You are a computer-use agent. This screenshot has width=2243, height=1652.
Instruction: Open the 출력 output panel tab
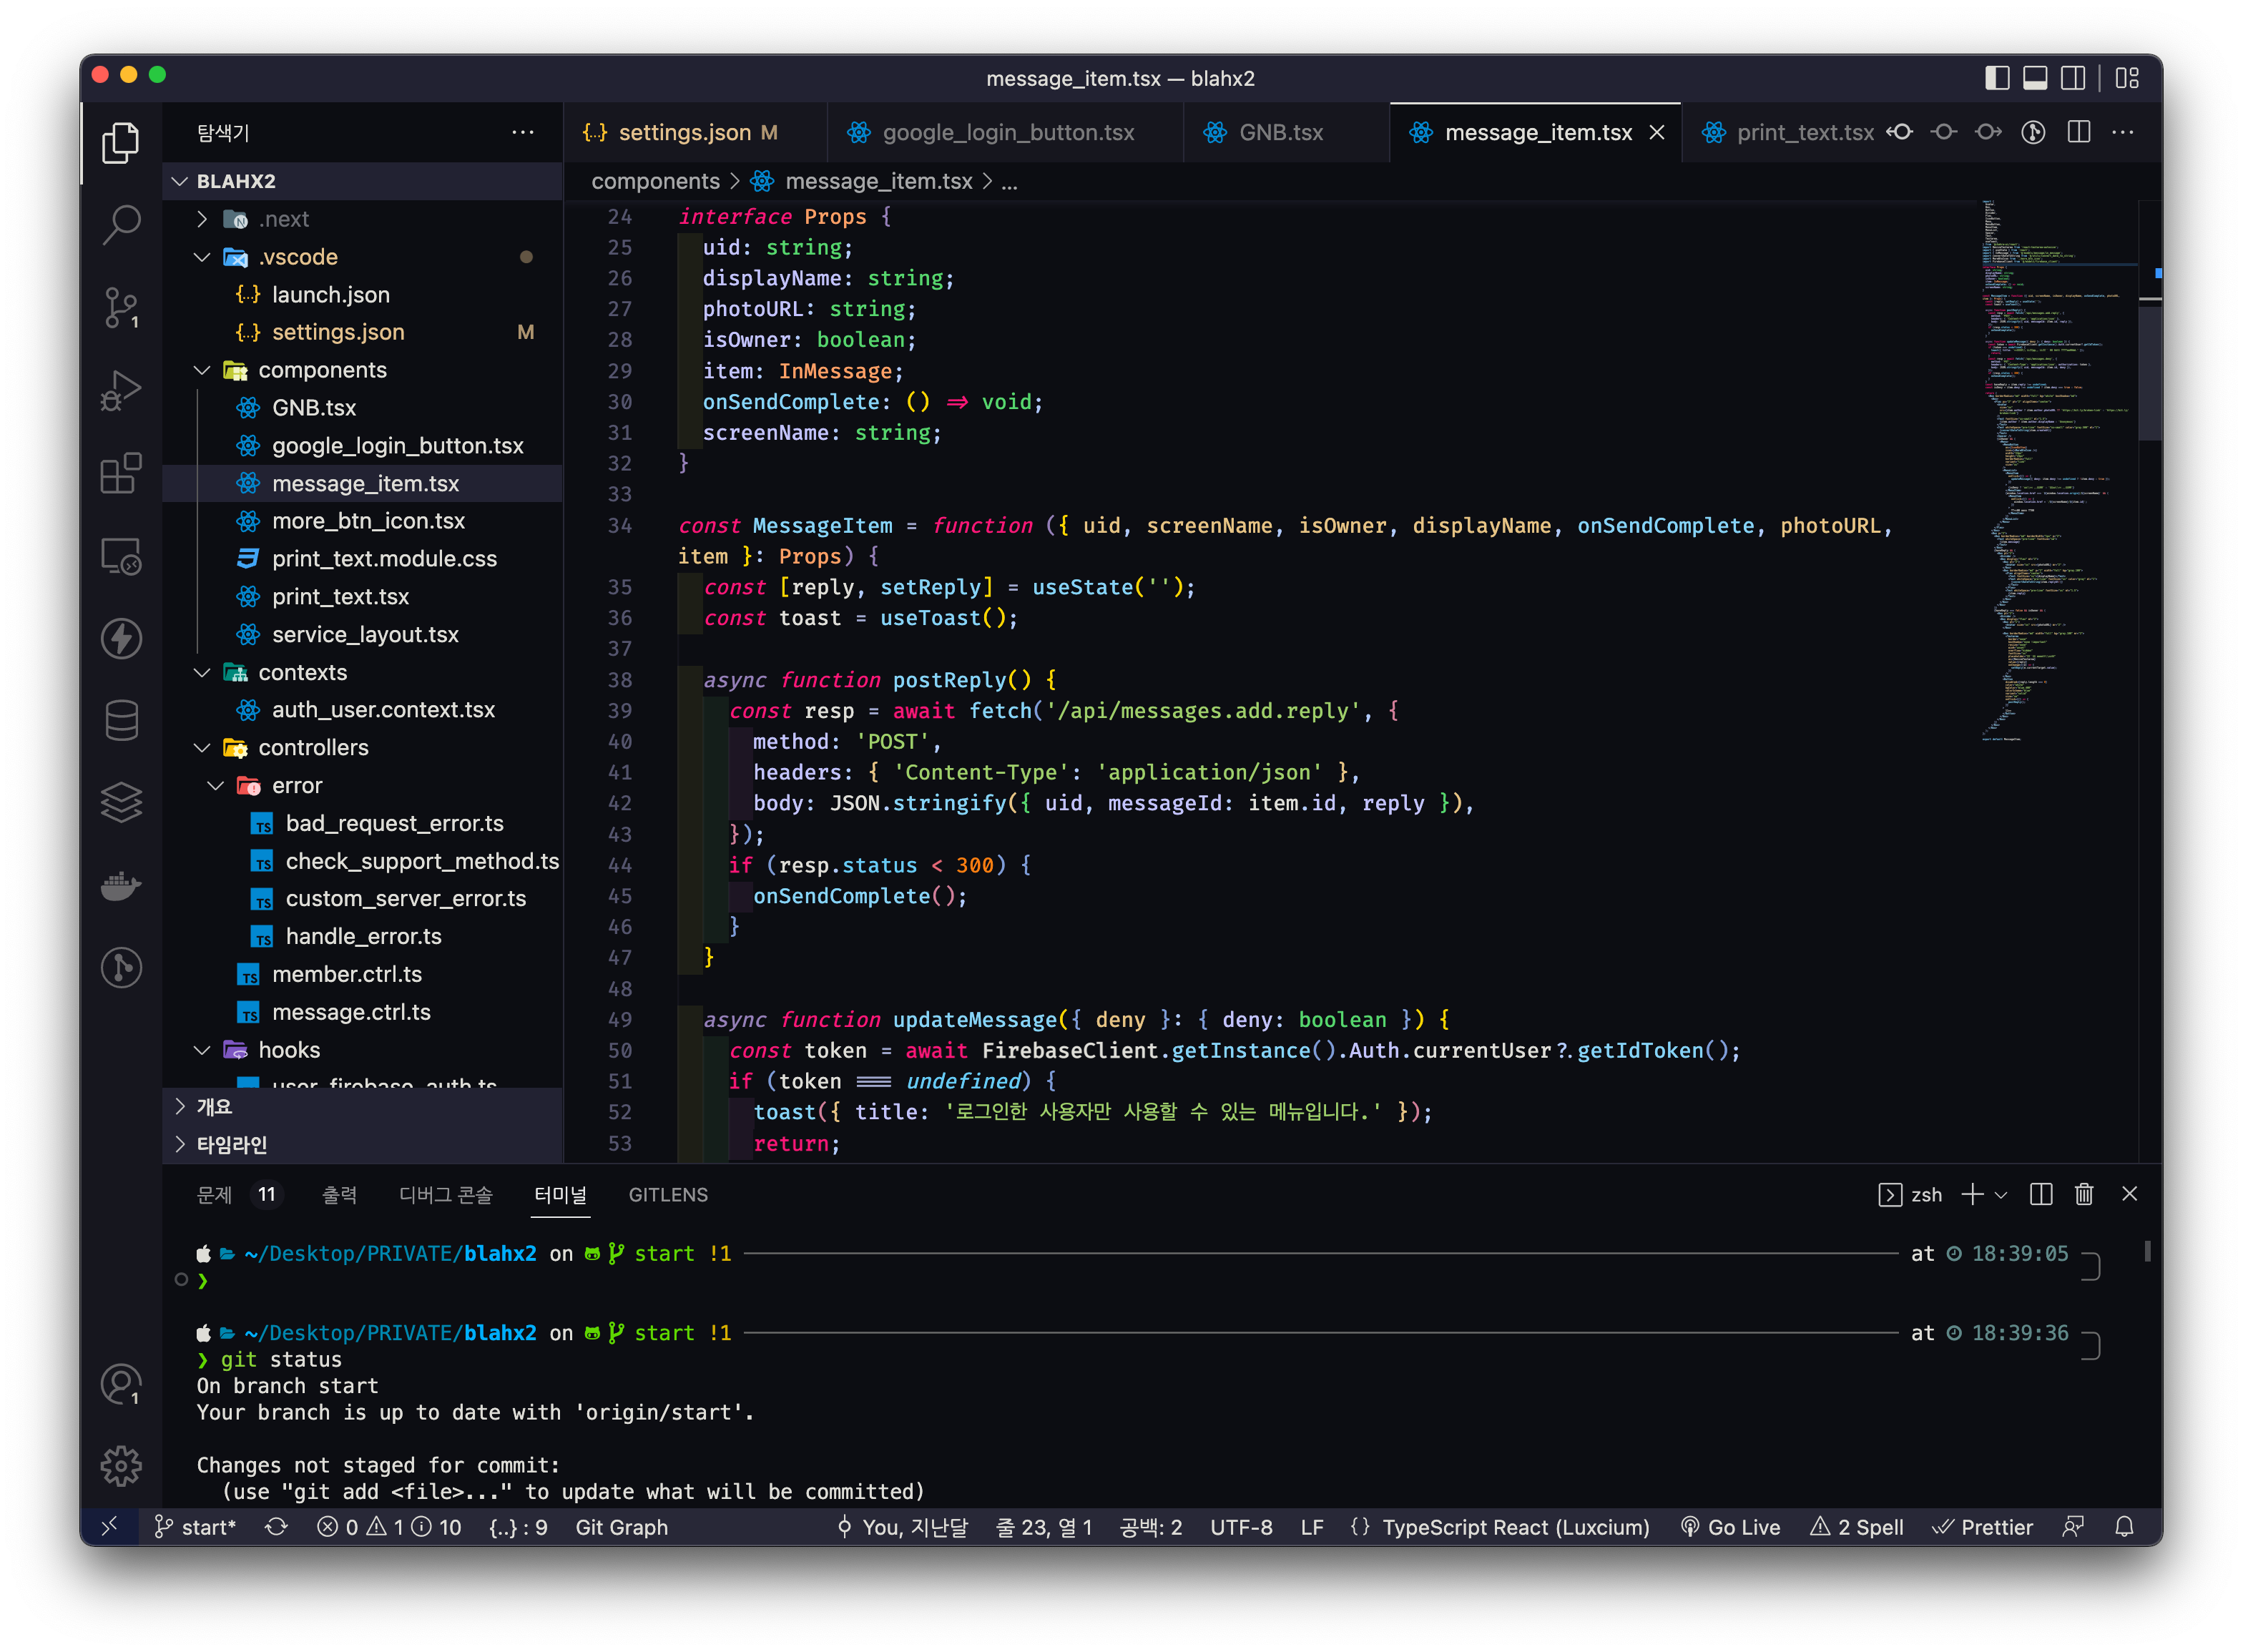pyautogui.click(x=339, y=1194)
